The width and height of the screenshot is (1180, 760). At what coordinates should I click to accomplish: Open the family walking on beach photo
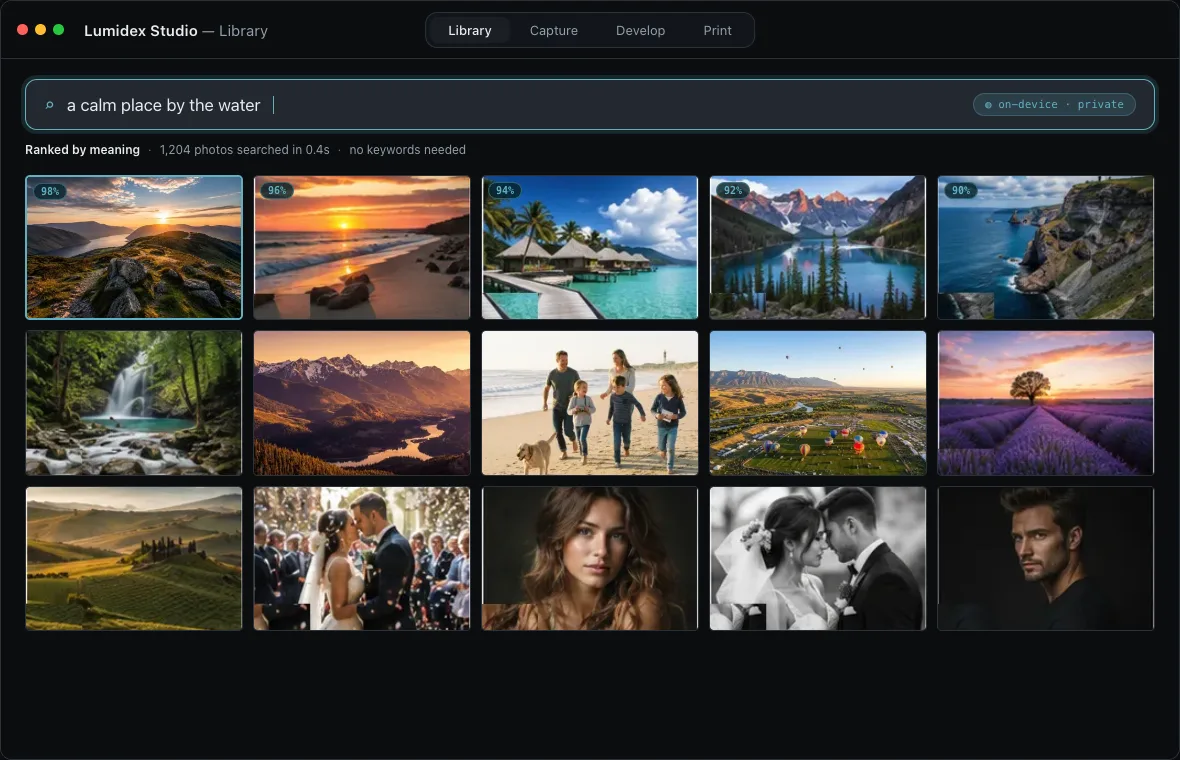[590, 403]
